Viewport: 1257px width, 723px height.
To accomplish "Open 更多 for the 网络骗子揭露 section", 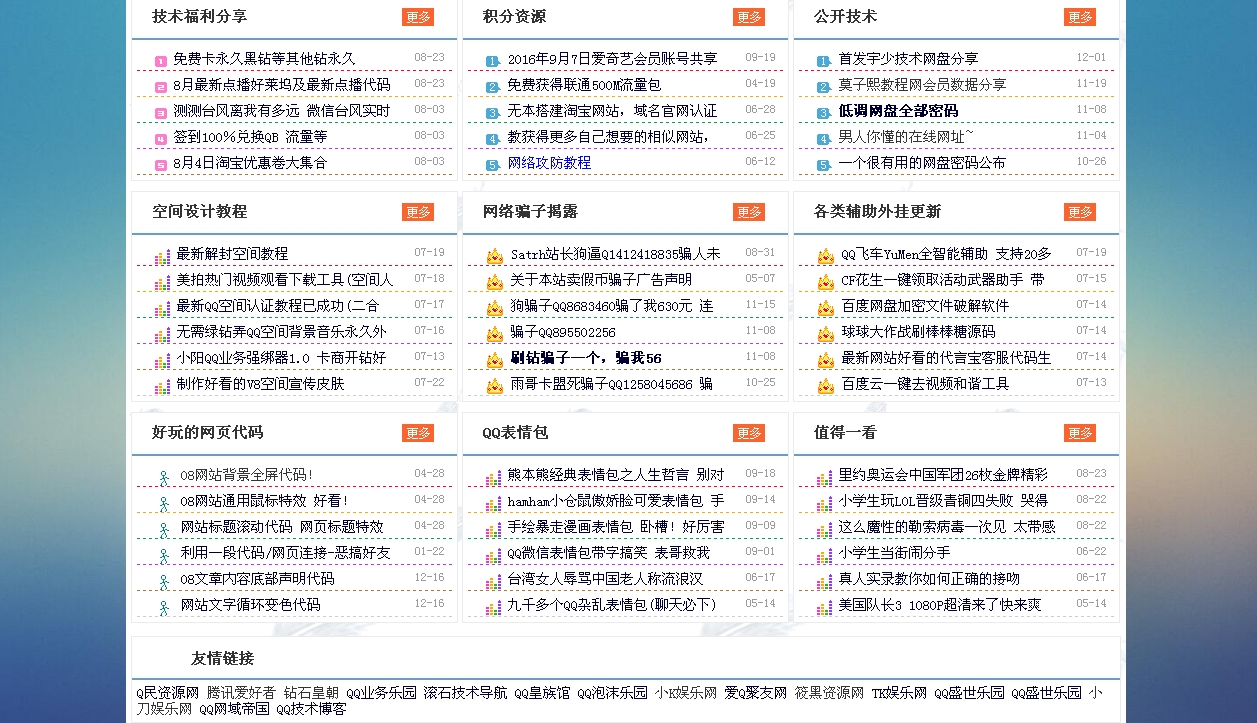I will 749,212.
